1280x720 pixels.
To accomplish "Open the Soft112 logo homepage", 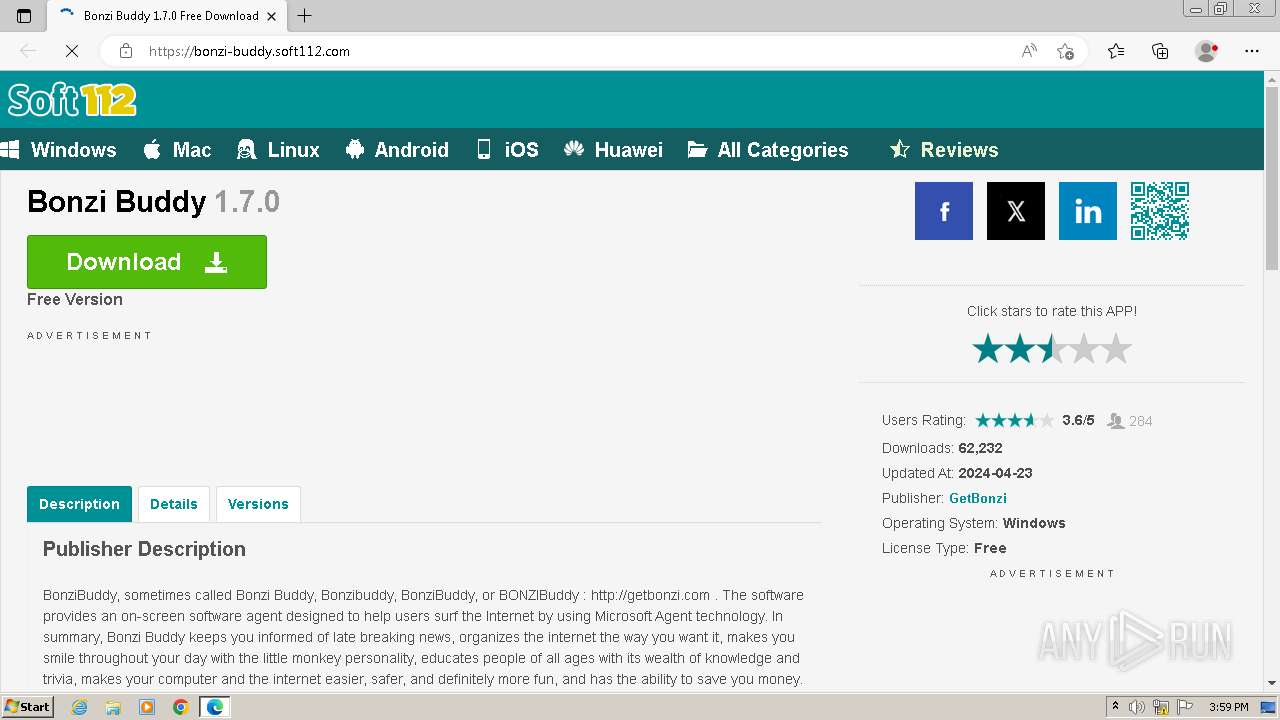I will click(72, 100).
